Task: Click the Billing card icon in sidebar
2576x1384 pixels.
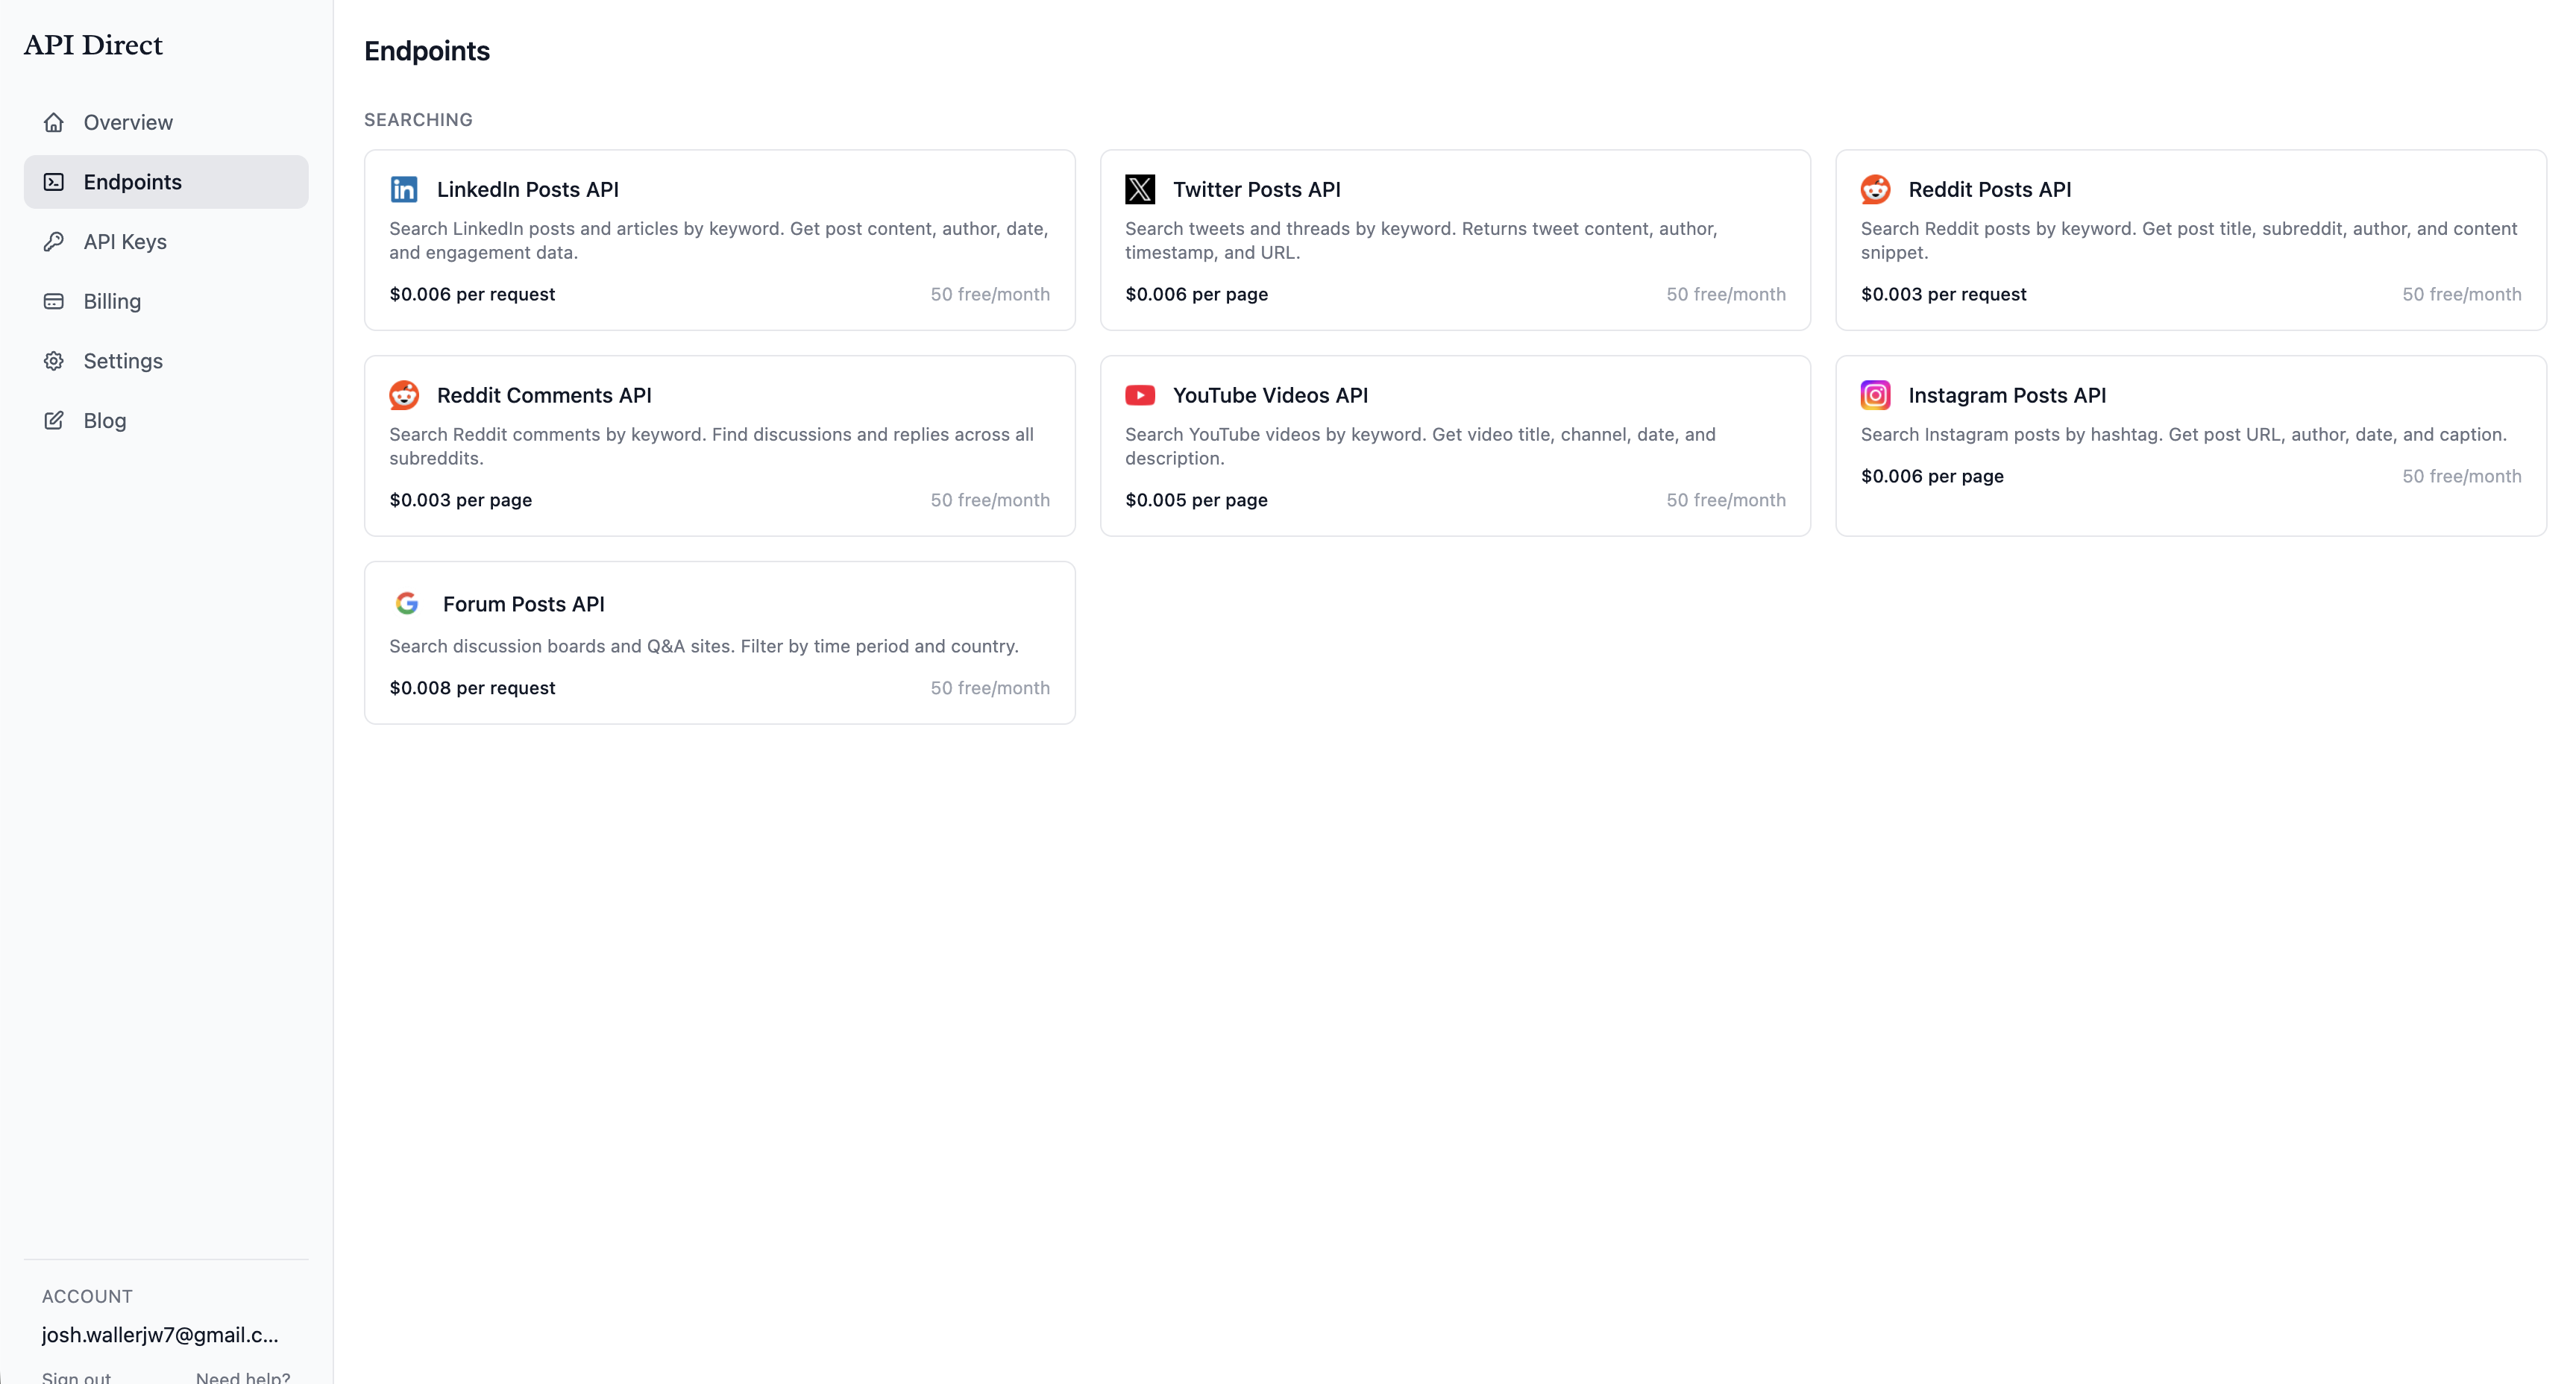Action: coord(54,301)
